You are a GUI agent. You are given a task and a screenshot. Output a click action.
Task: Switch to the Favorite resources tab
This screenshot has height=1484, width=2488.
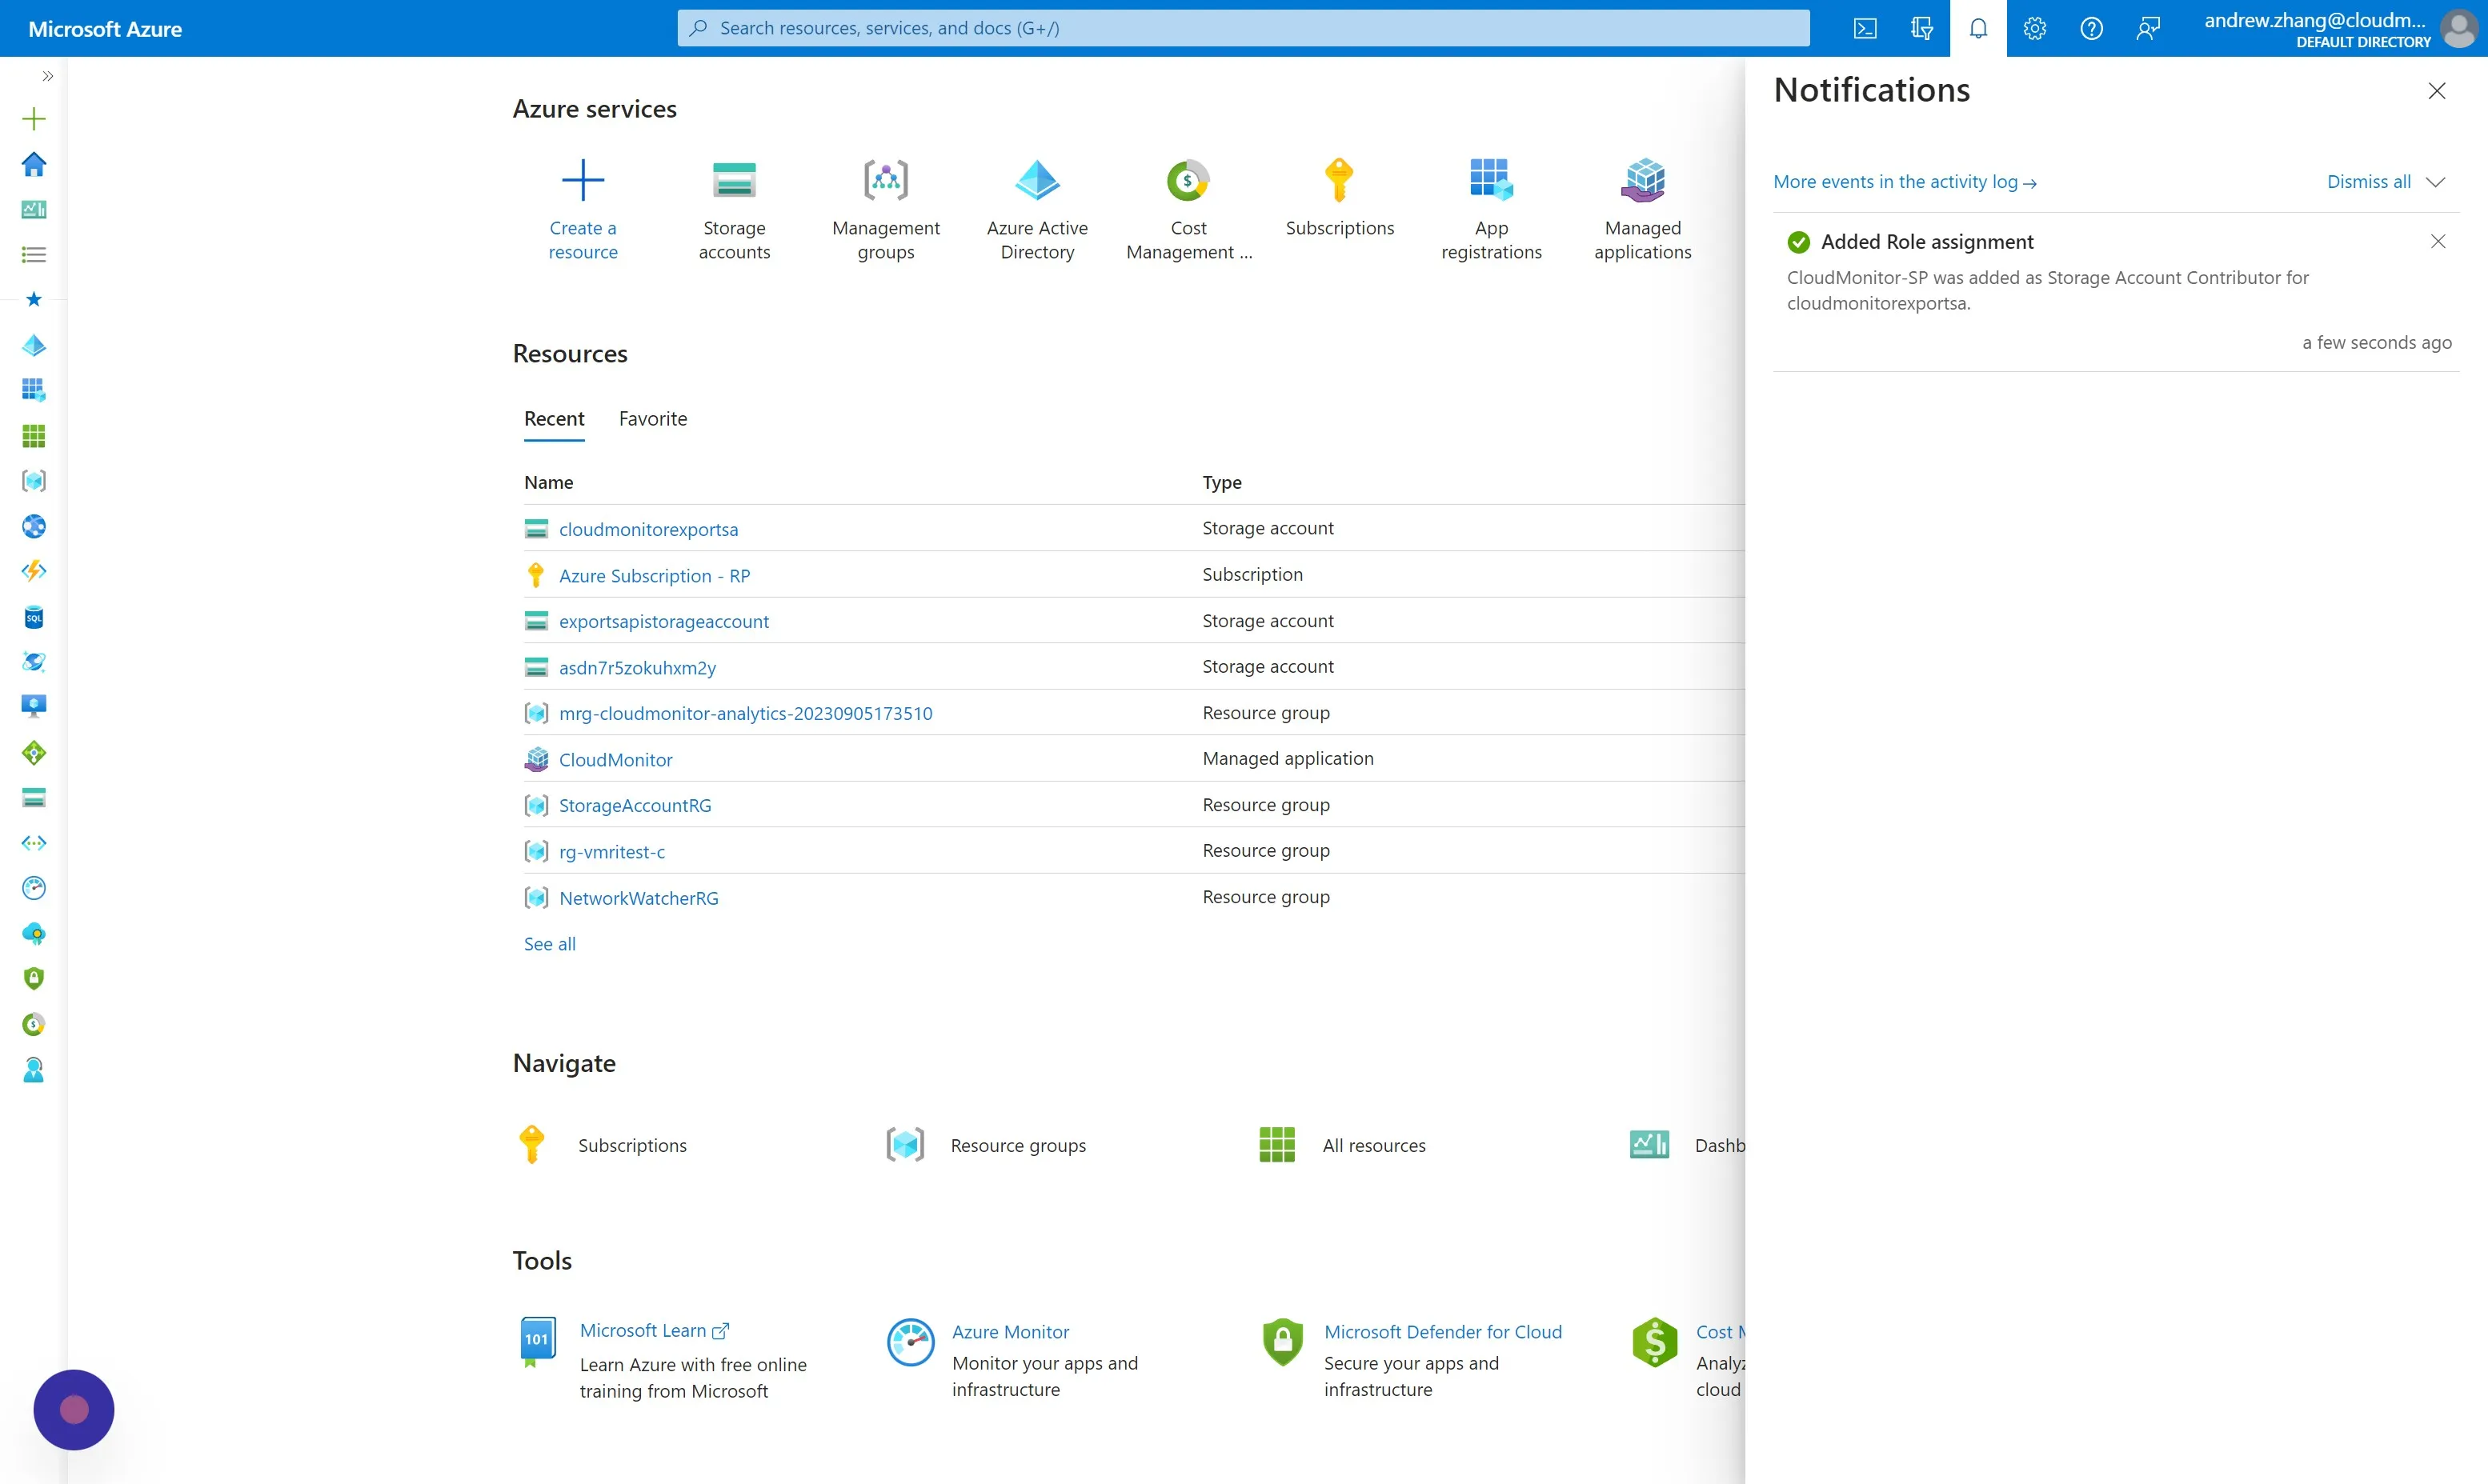pos(653,419)
